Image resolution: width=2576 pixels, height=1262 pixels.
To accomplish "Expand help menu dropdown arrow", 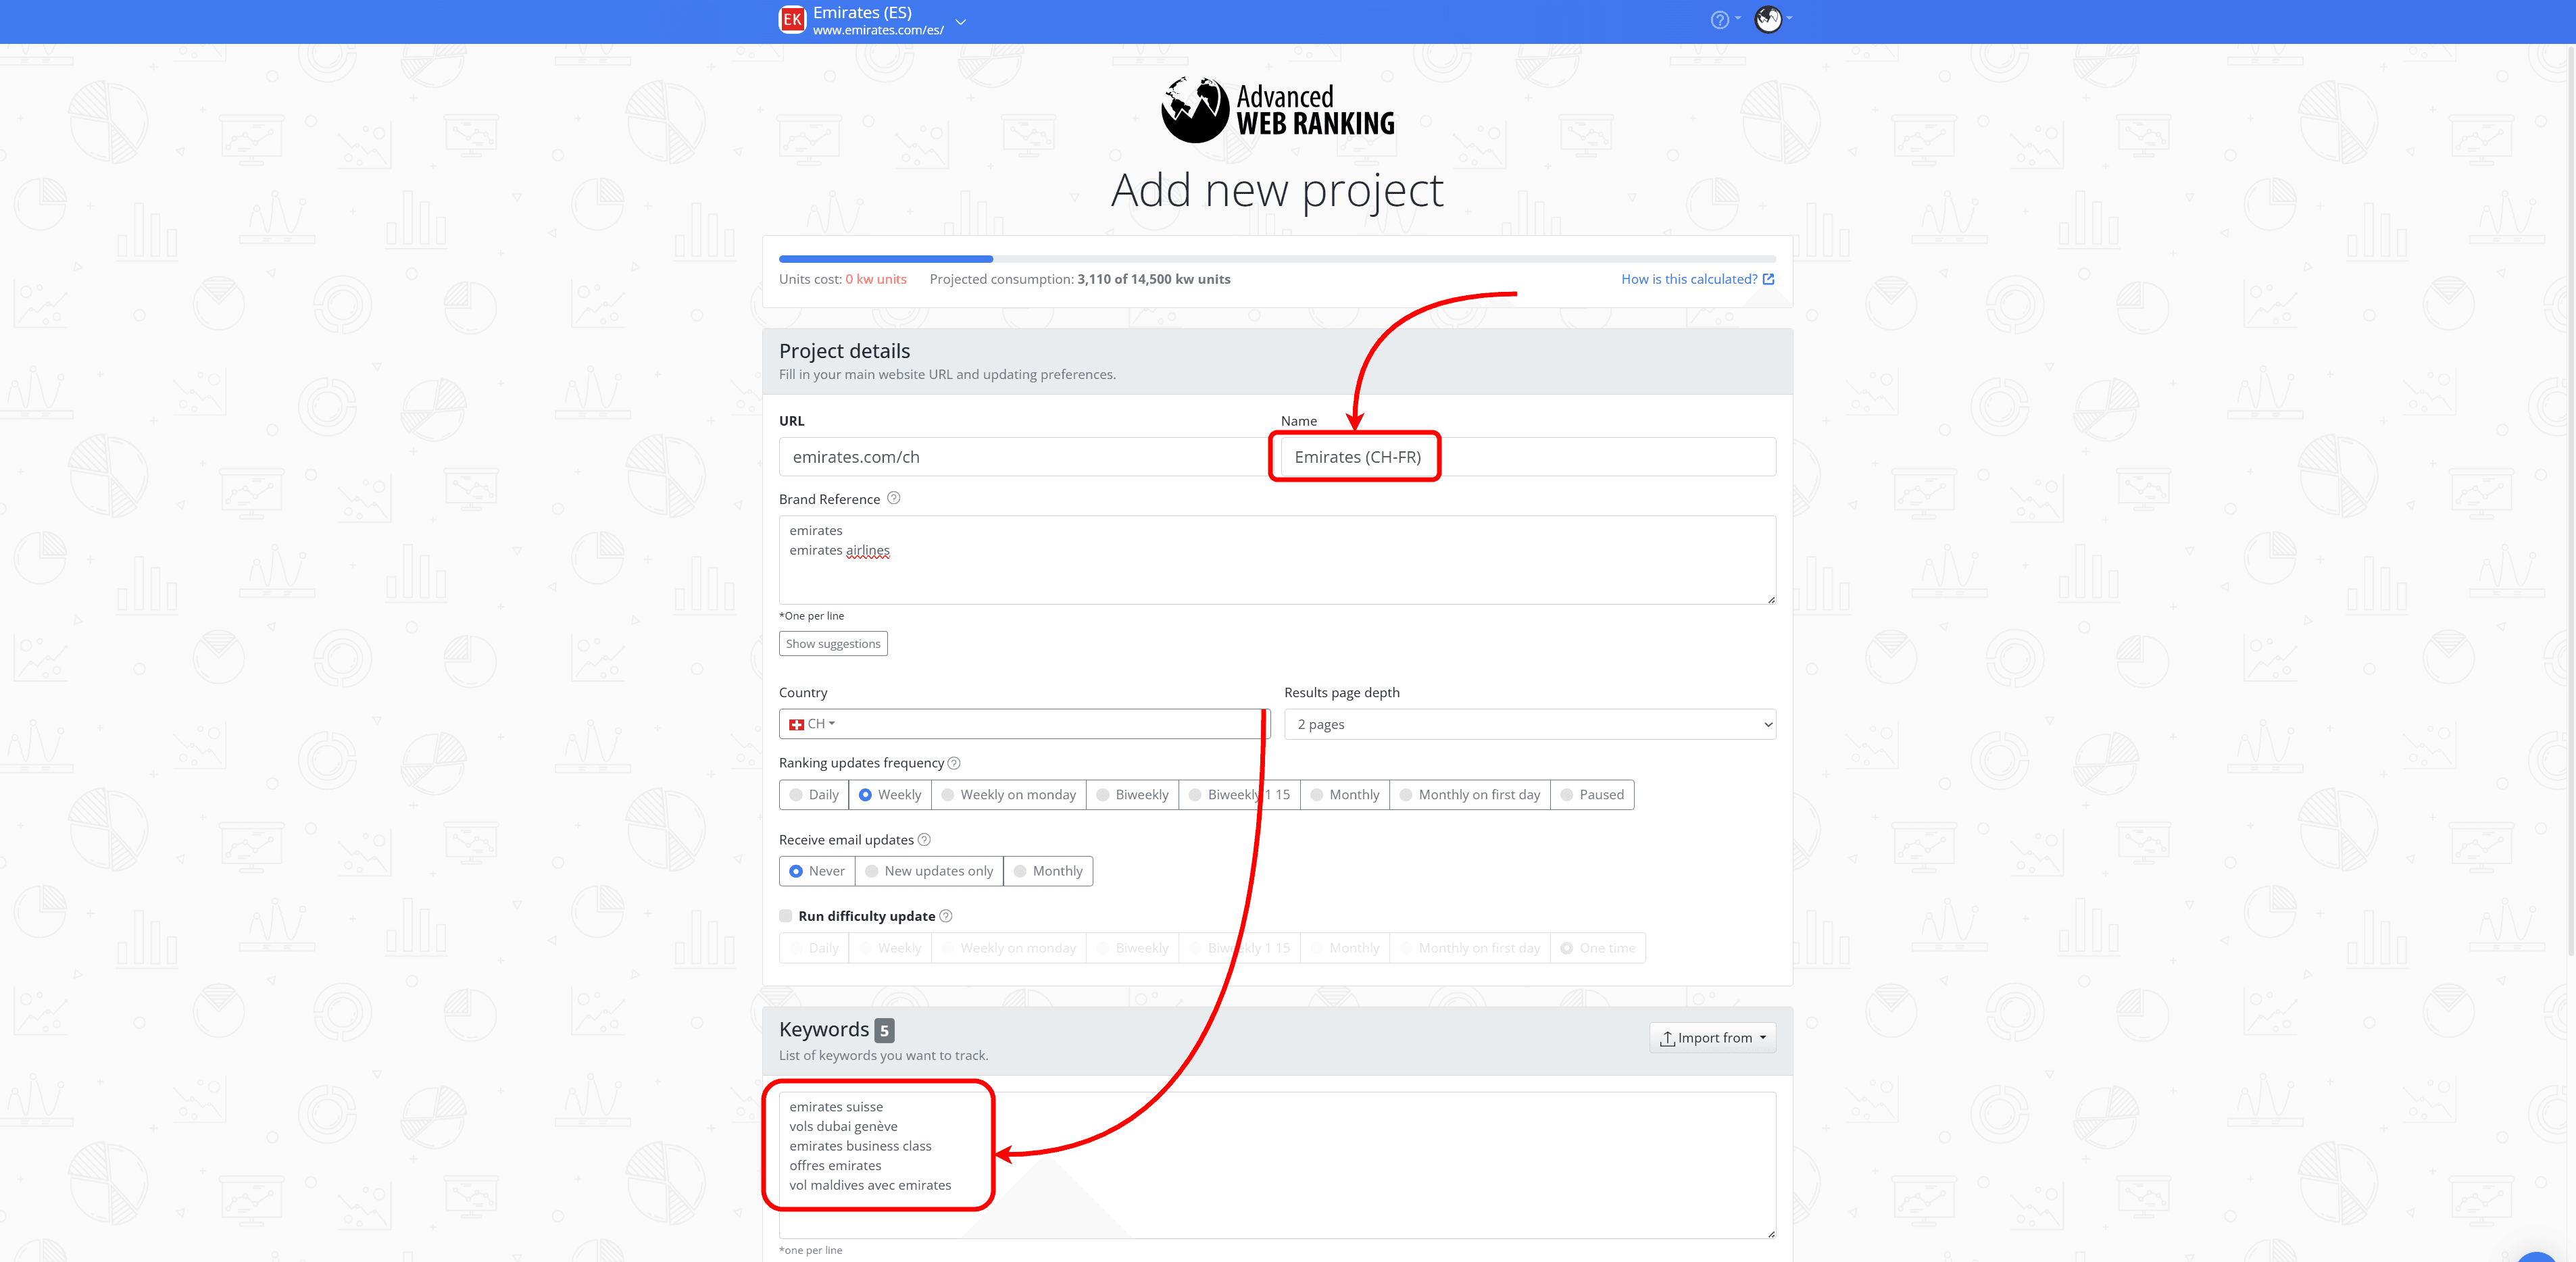I will point(1738,18).
